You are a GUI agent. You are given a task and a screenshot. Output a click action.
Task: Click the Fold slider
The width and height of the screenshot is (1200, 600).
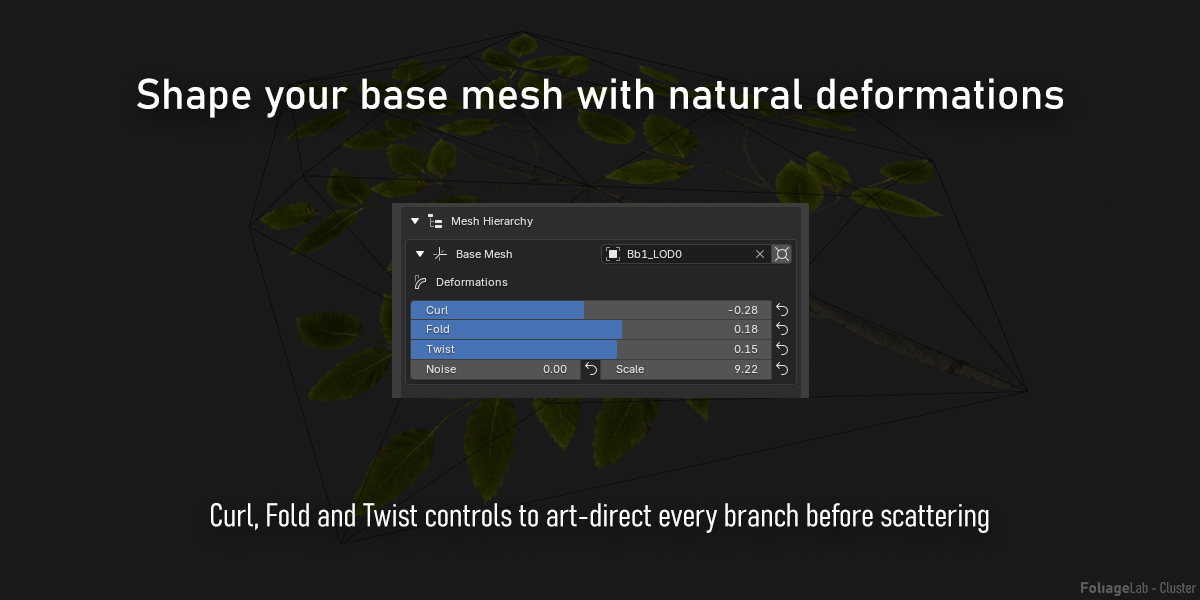pos(591,329)
